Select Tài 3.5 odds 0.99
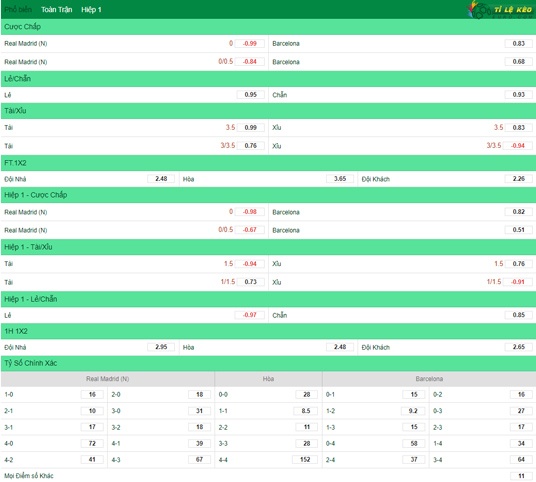Viewport: 536px width, 482px height. (x=251, y=127)
